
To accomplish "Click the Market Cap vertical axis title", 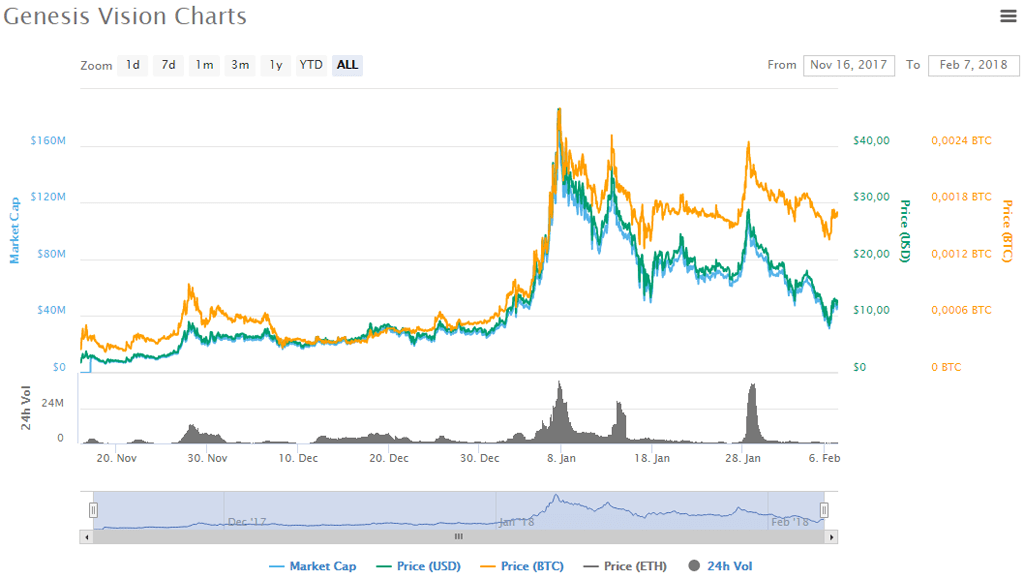I will [x=14, y=230].
